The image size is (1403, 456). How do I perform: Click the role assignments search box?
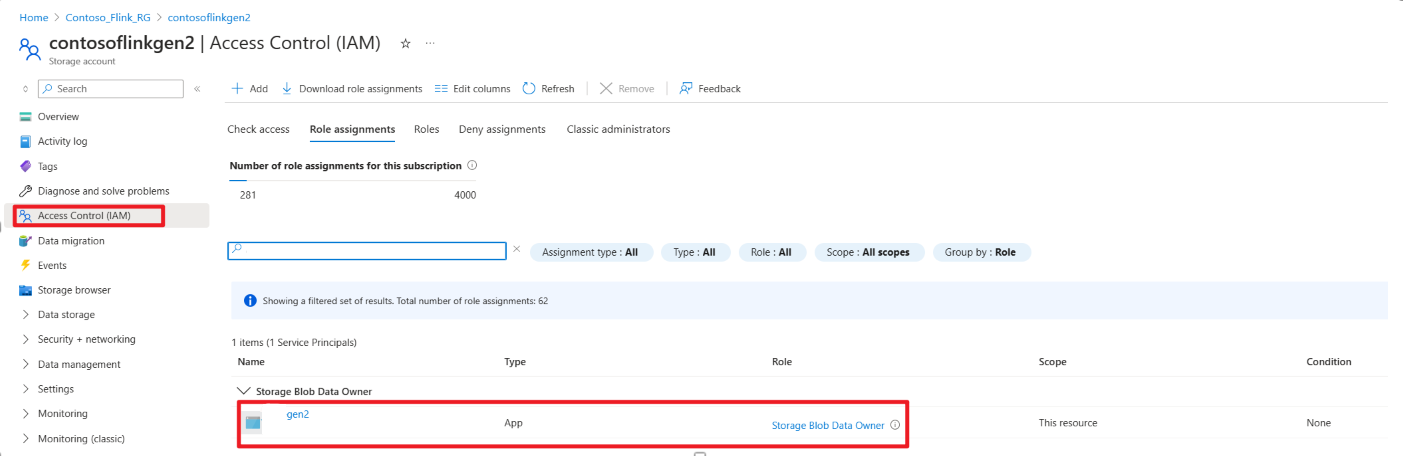point(367,250)
